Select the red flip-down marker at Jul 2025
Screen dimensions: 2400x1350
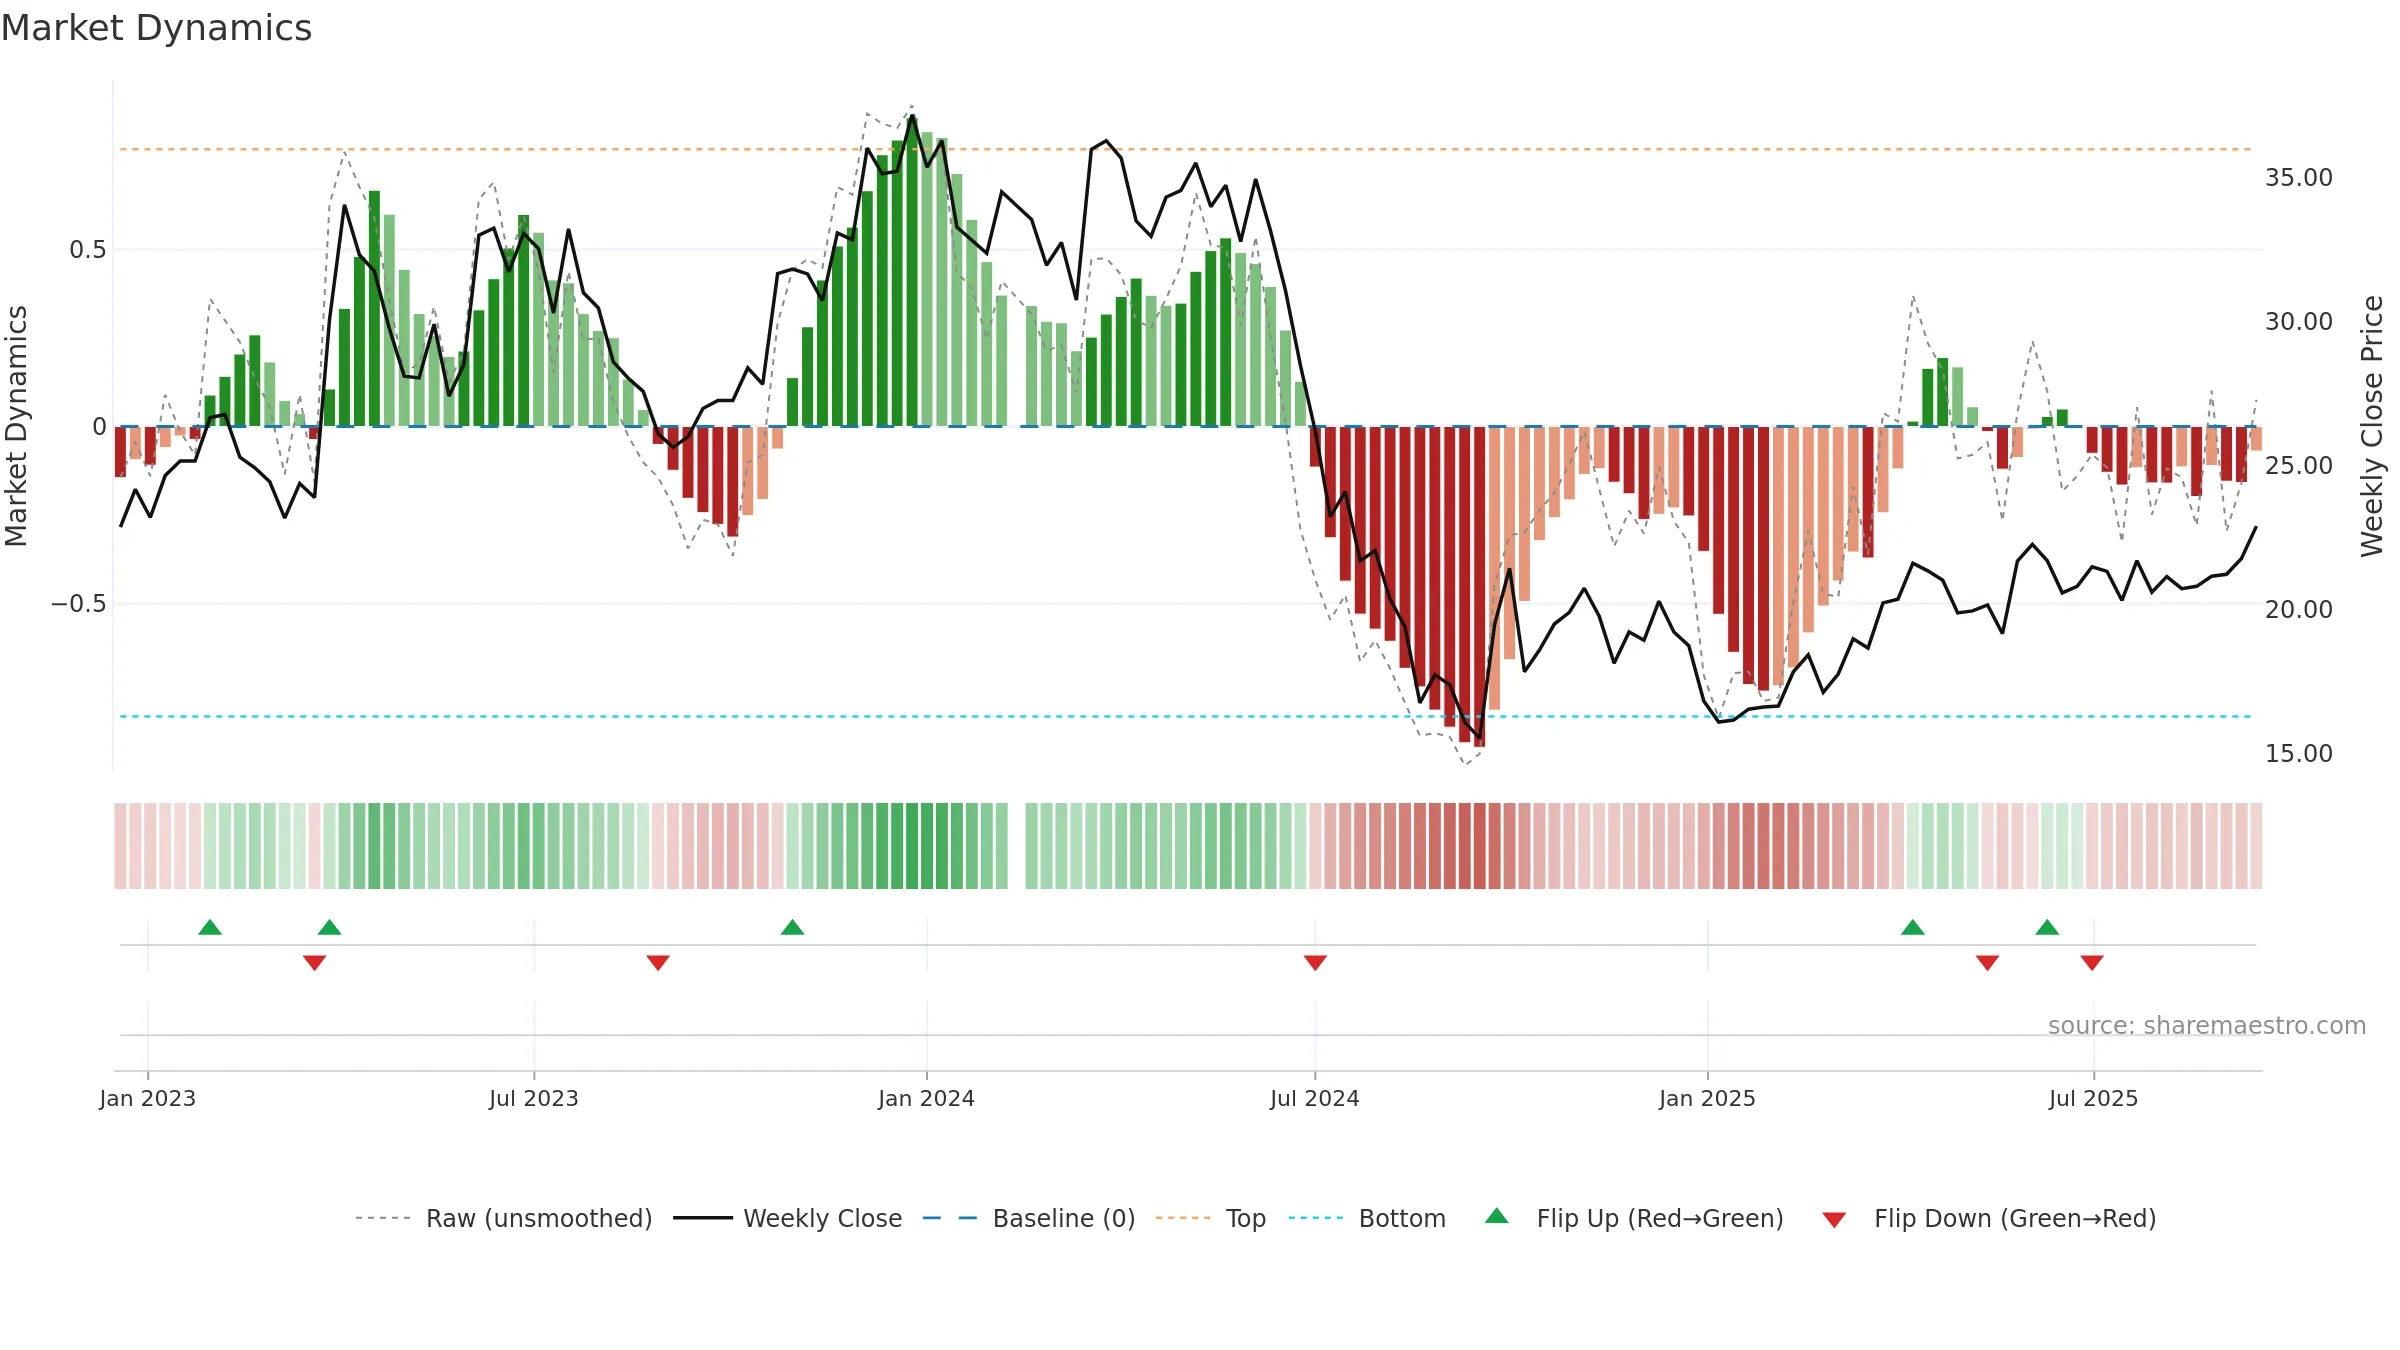pos(2092,962)
